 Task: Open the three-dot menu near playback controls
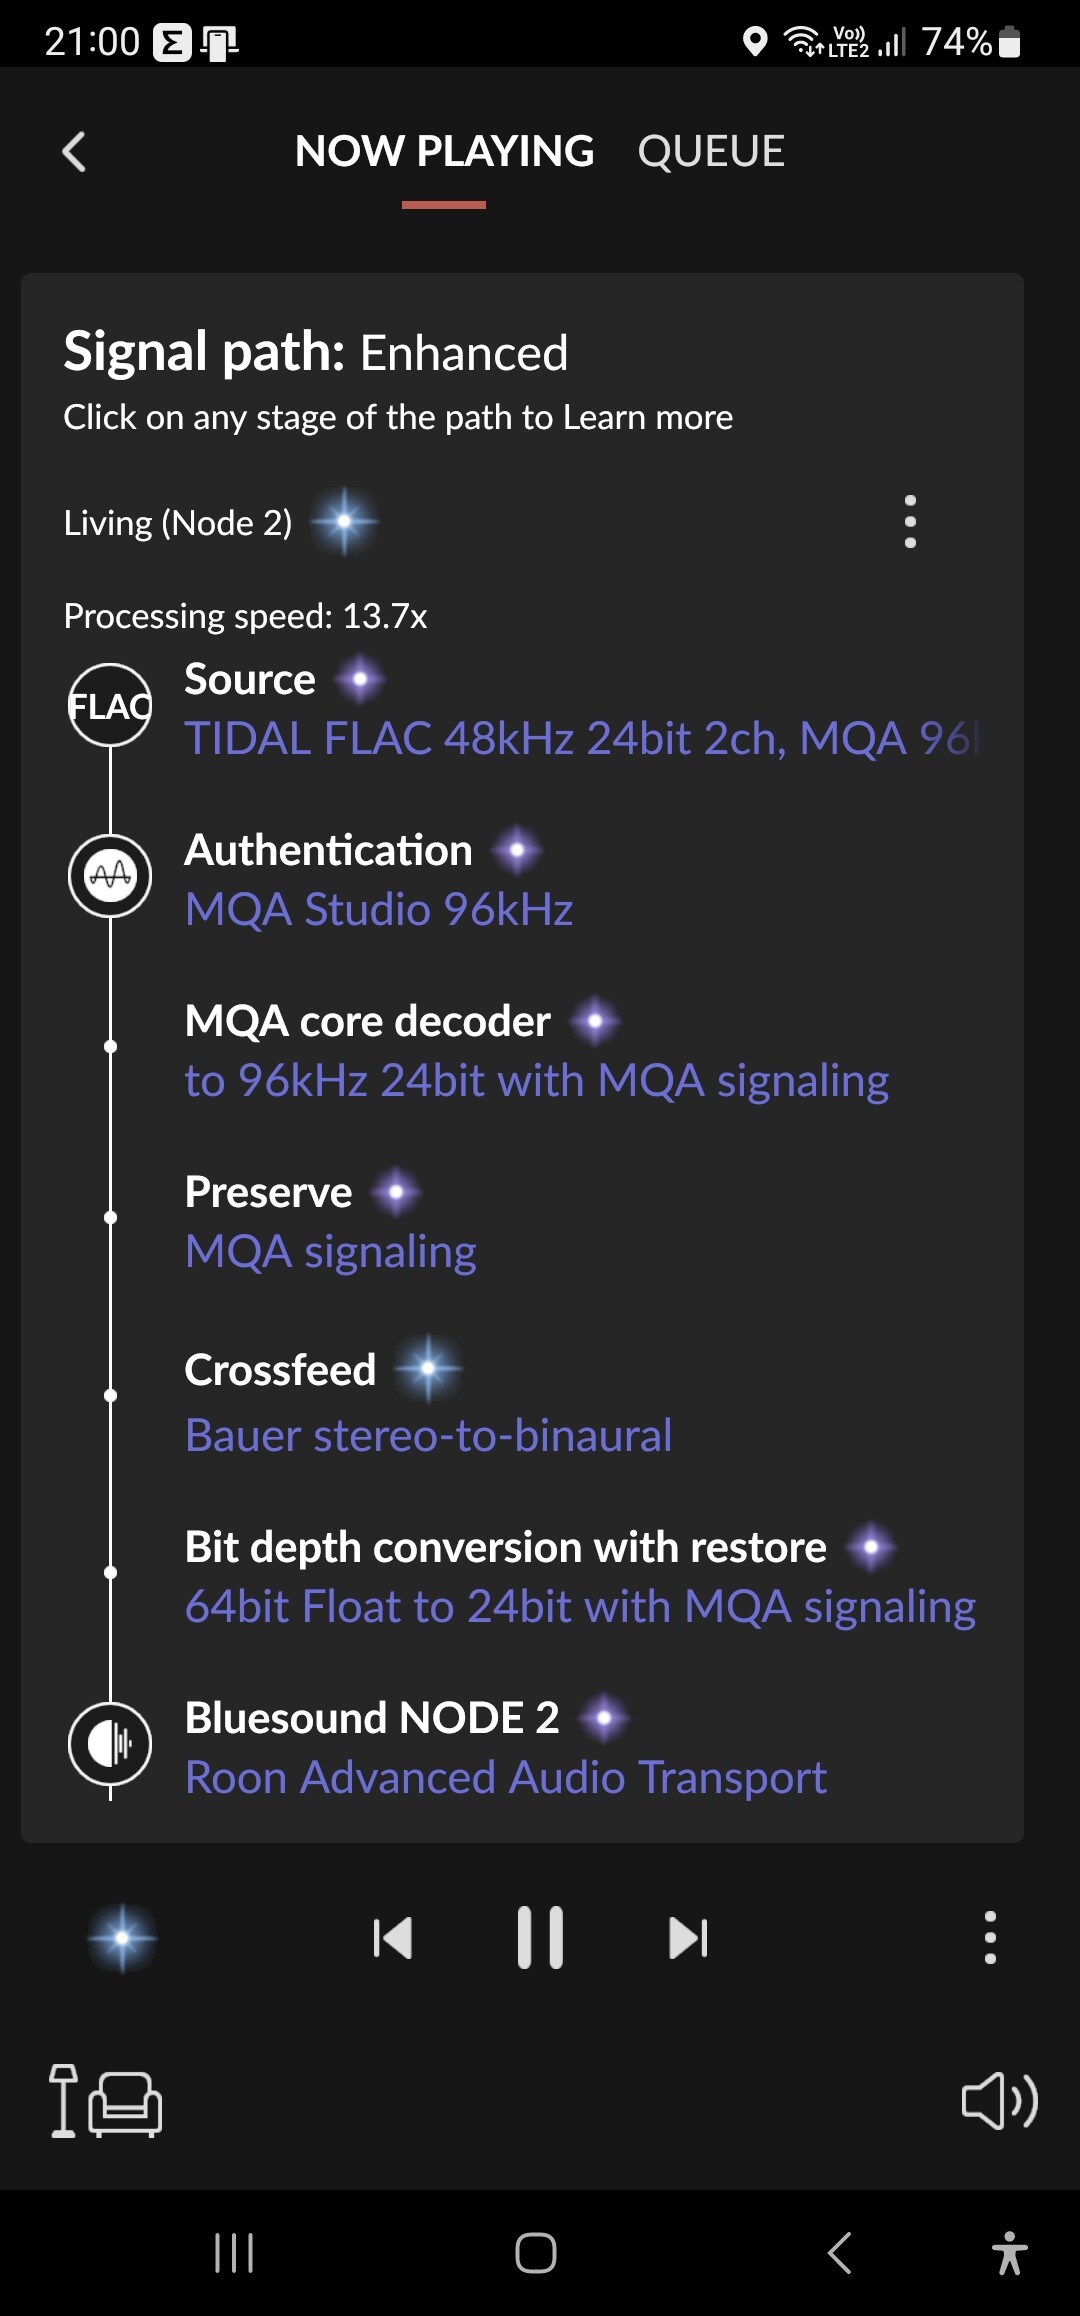click(989, 1936)
